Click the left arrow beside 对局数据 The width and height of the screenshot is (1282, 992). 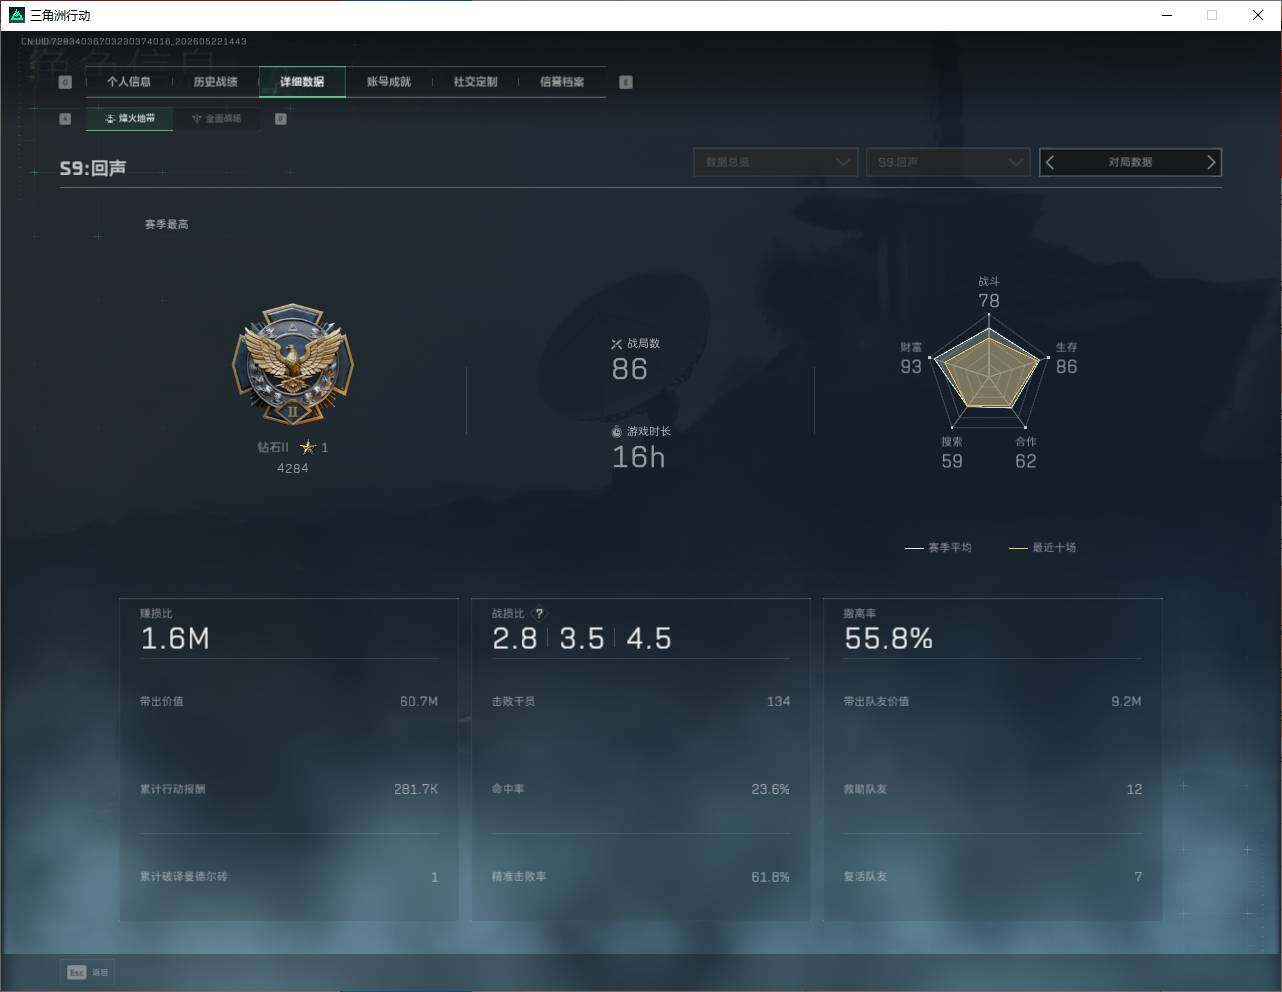[1050, 162]
